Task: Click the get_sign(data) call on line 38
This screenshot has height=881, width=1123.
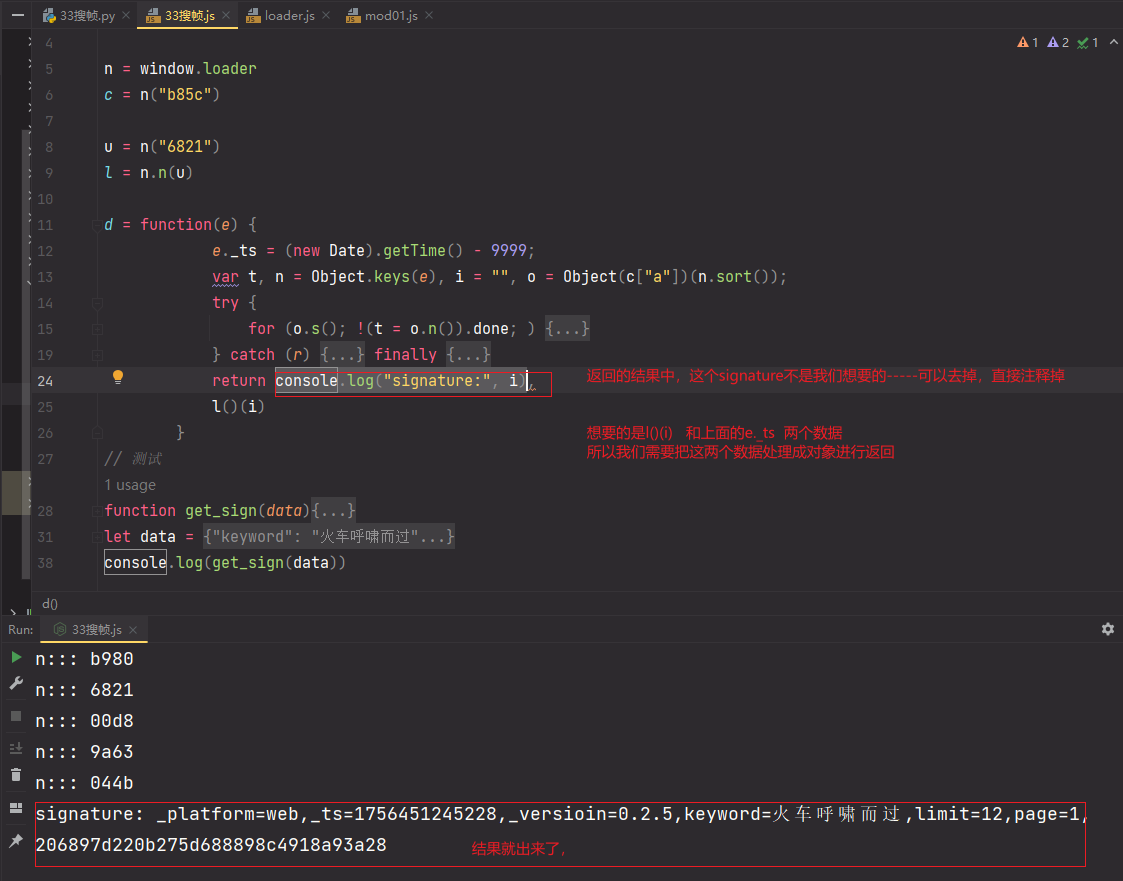Action: [275, 563]
